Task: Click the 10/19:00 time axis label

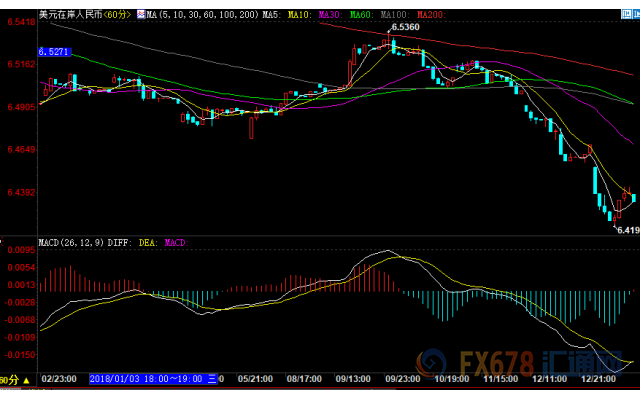Action: [451, 379]
